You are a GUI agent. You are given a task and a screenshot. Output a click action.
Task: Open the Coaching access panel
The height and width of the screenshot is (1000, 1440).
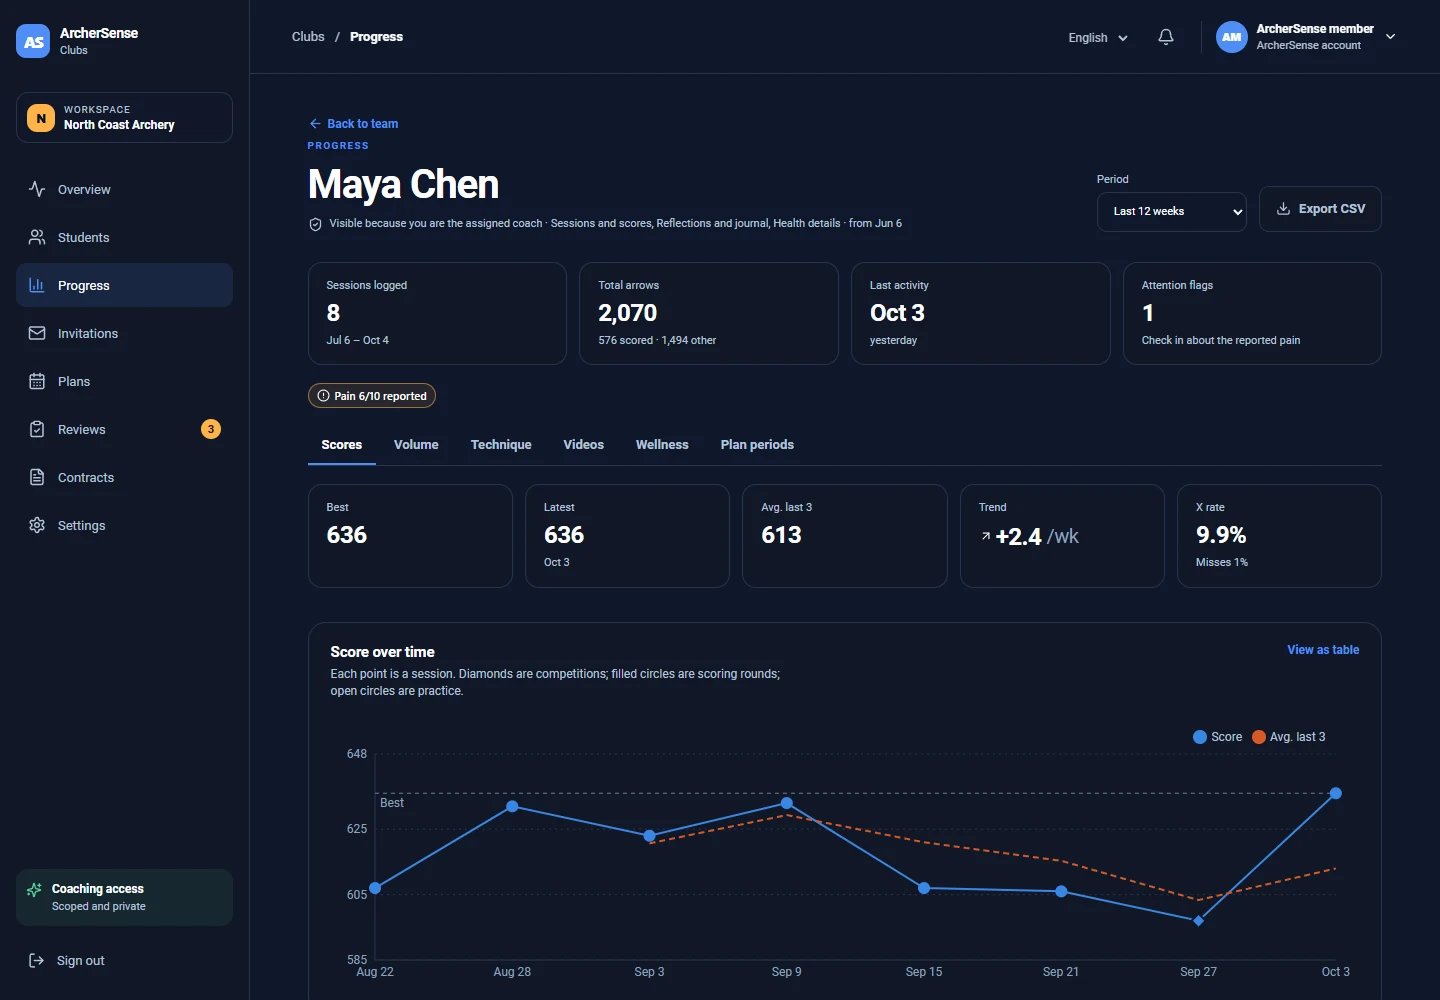click(124, 897)
